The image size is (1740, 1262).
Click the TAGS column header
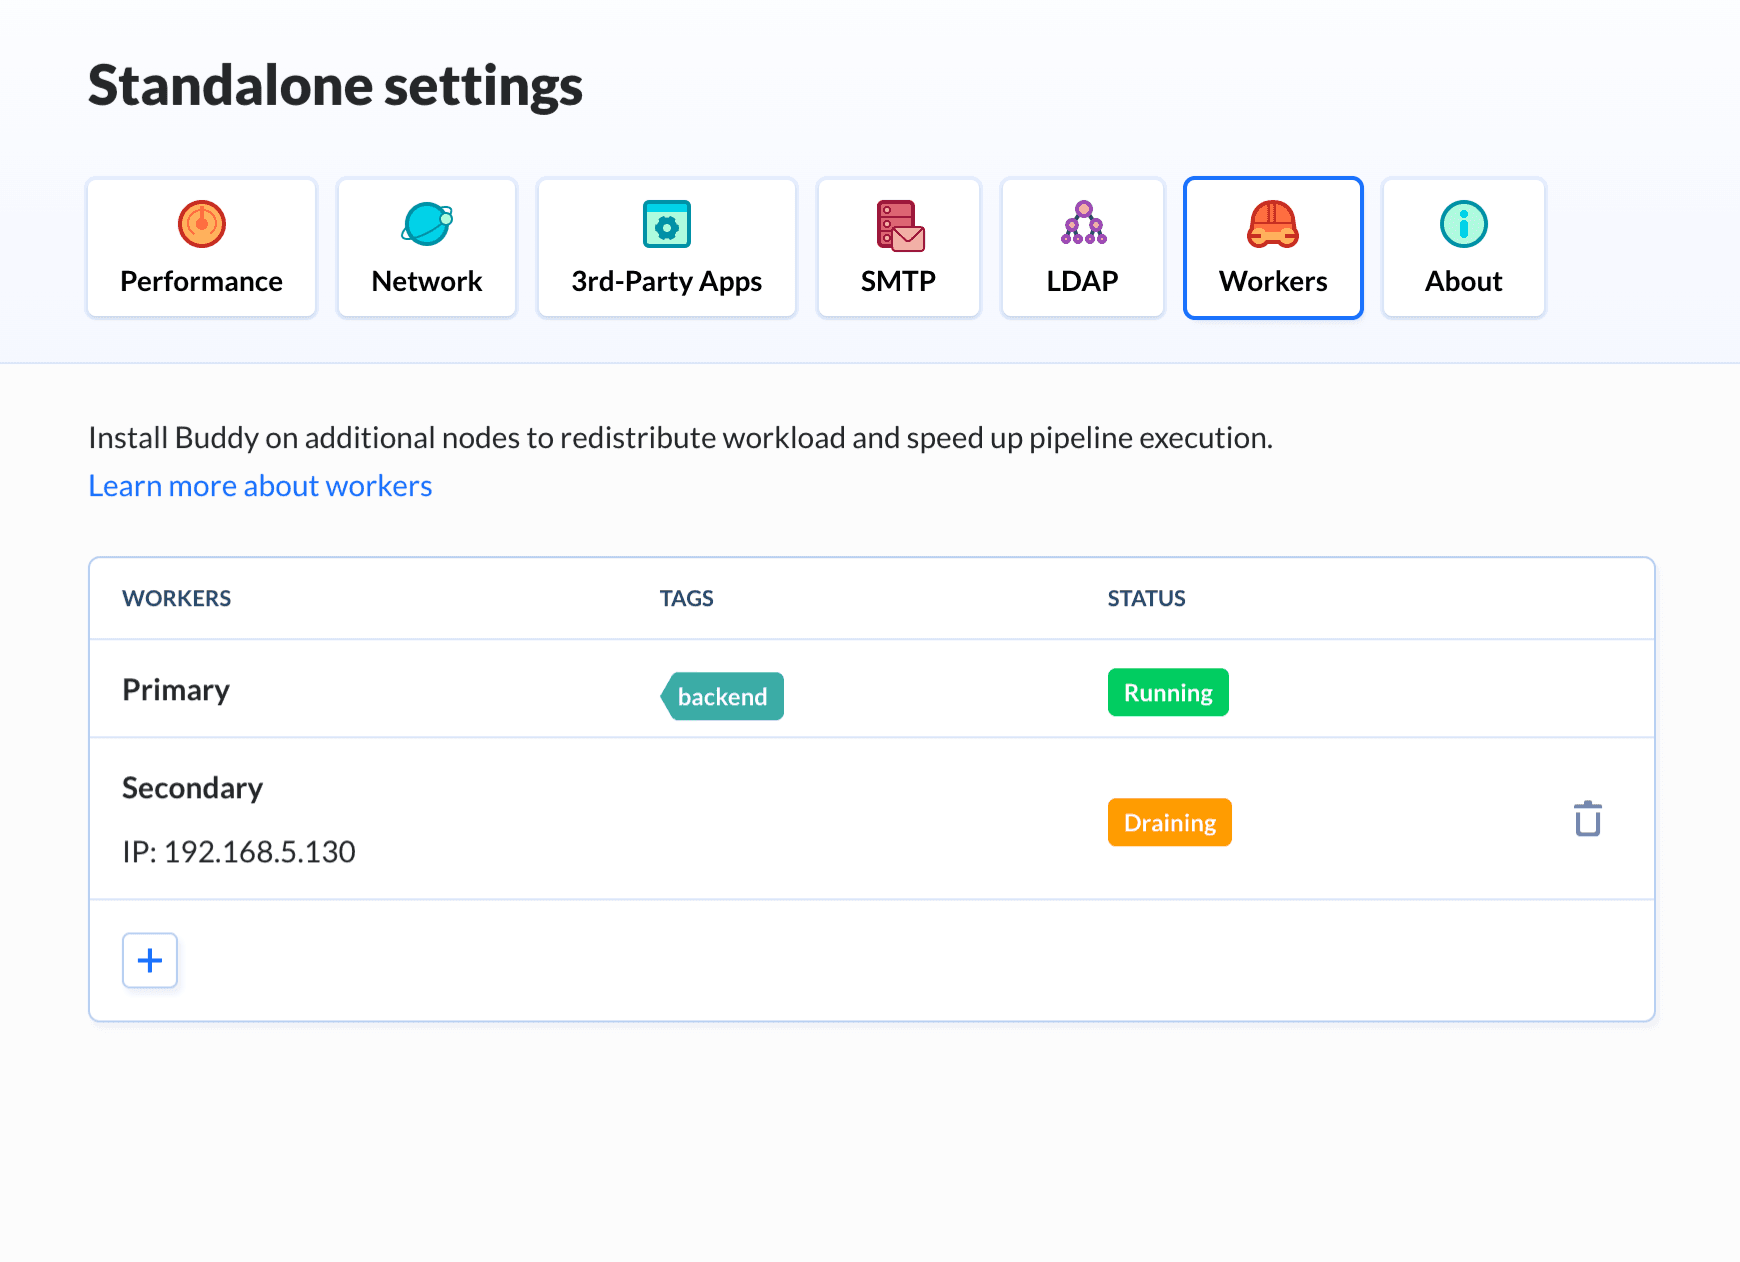point(686,598)
